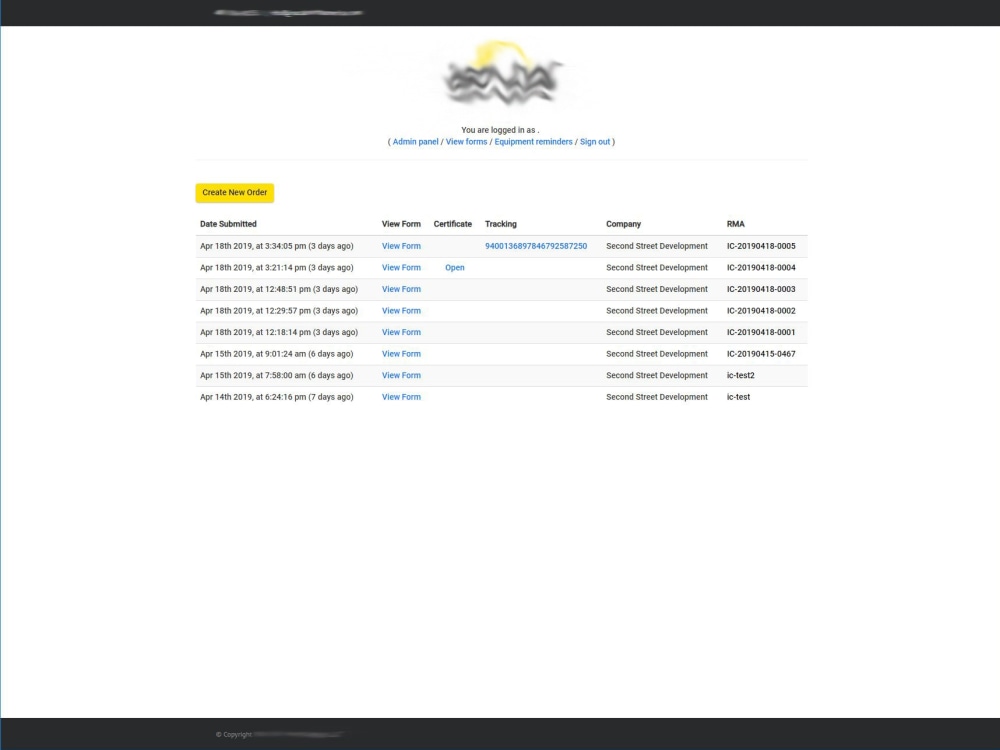Select date Apr 18th 2019 at 3:21:14 pm
The width and height of the screenshot is (1000, 750).
(277, 268)
